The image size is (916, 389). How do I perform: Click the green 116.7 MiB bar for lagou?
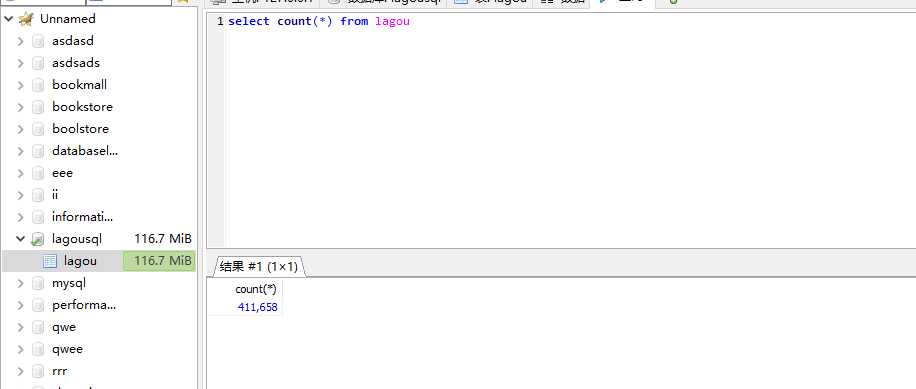pos(158,261)
